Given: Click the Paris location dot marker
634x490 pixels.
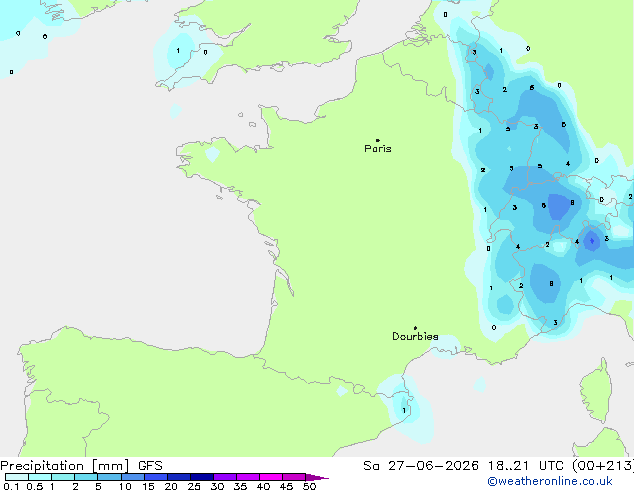Looking at the screenshot, I should pos(378,140).
